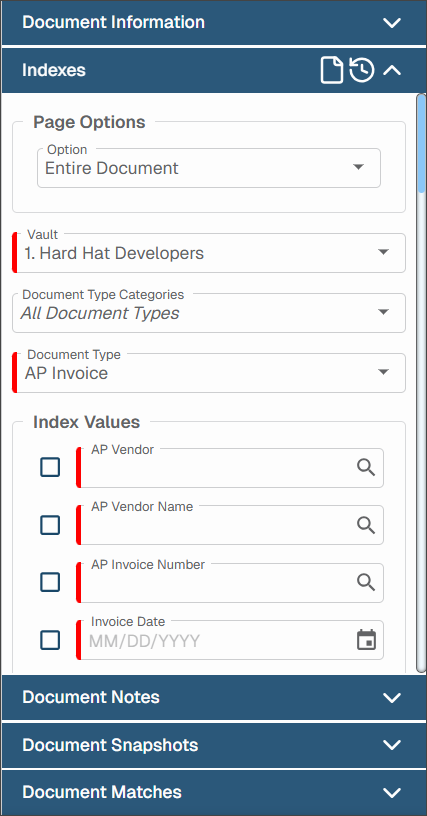This screenshot has height=816, width=427.
Task: Expand the Document Information section
Action: tap(214, 22)
